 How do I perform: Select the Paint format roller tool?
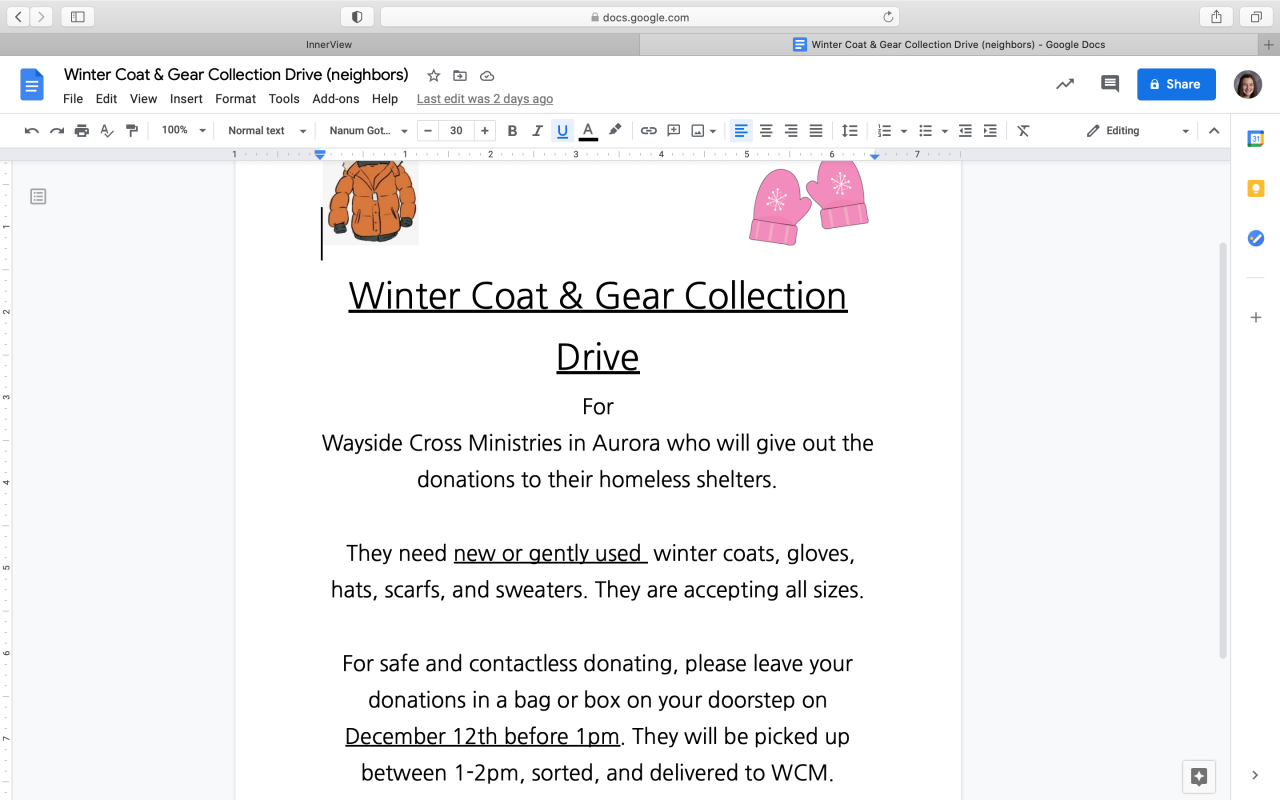click(x=132, y=131)
